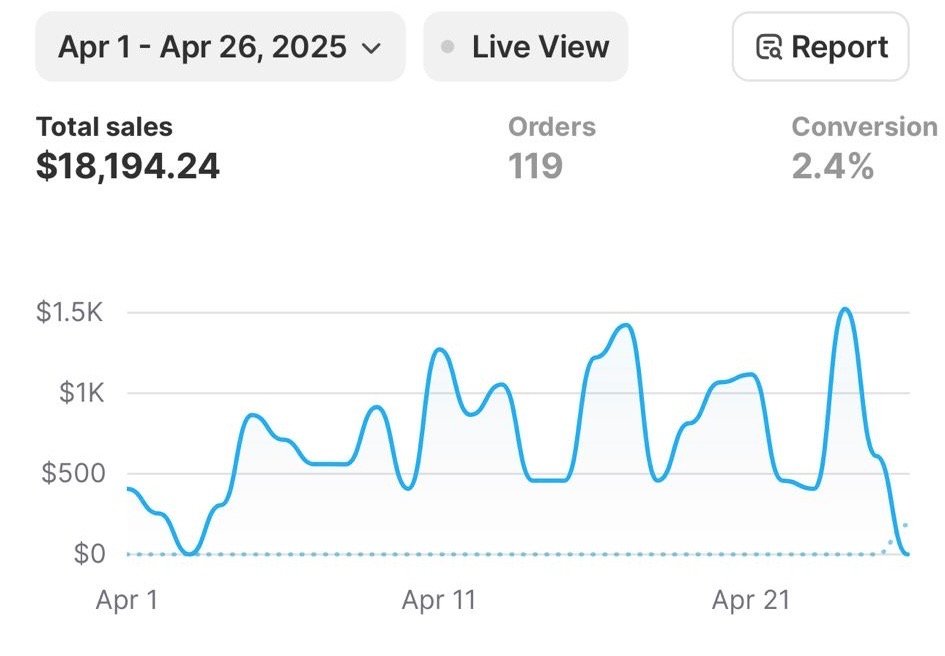Click the Report magnifier document icon

point(768,47)
